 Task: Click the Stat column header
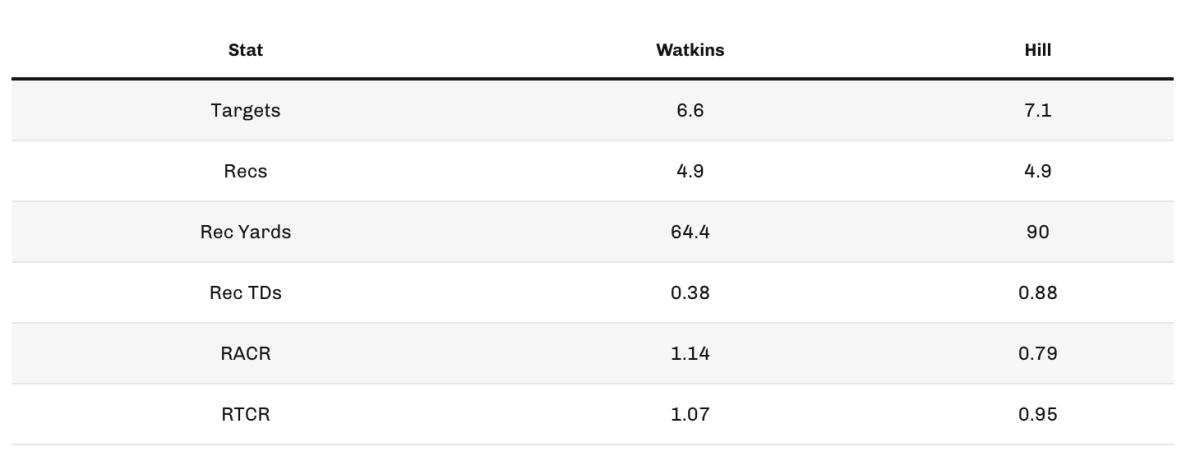(245, 50)
